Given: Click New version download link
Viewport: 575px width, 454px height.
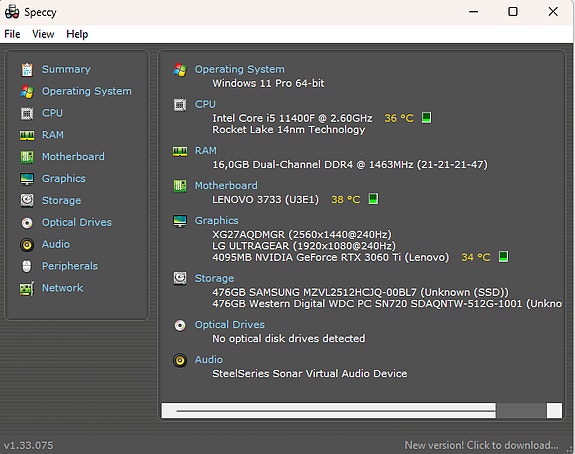Looking at the screenshot, I should 481,445.
